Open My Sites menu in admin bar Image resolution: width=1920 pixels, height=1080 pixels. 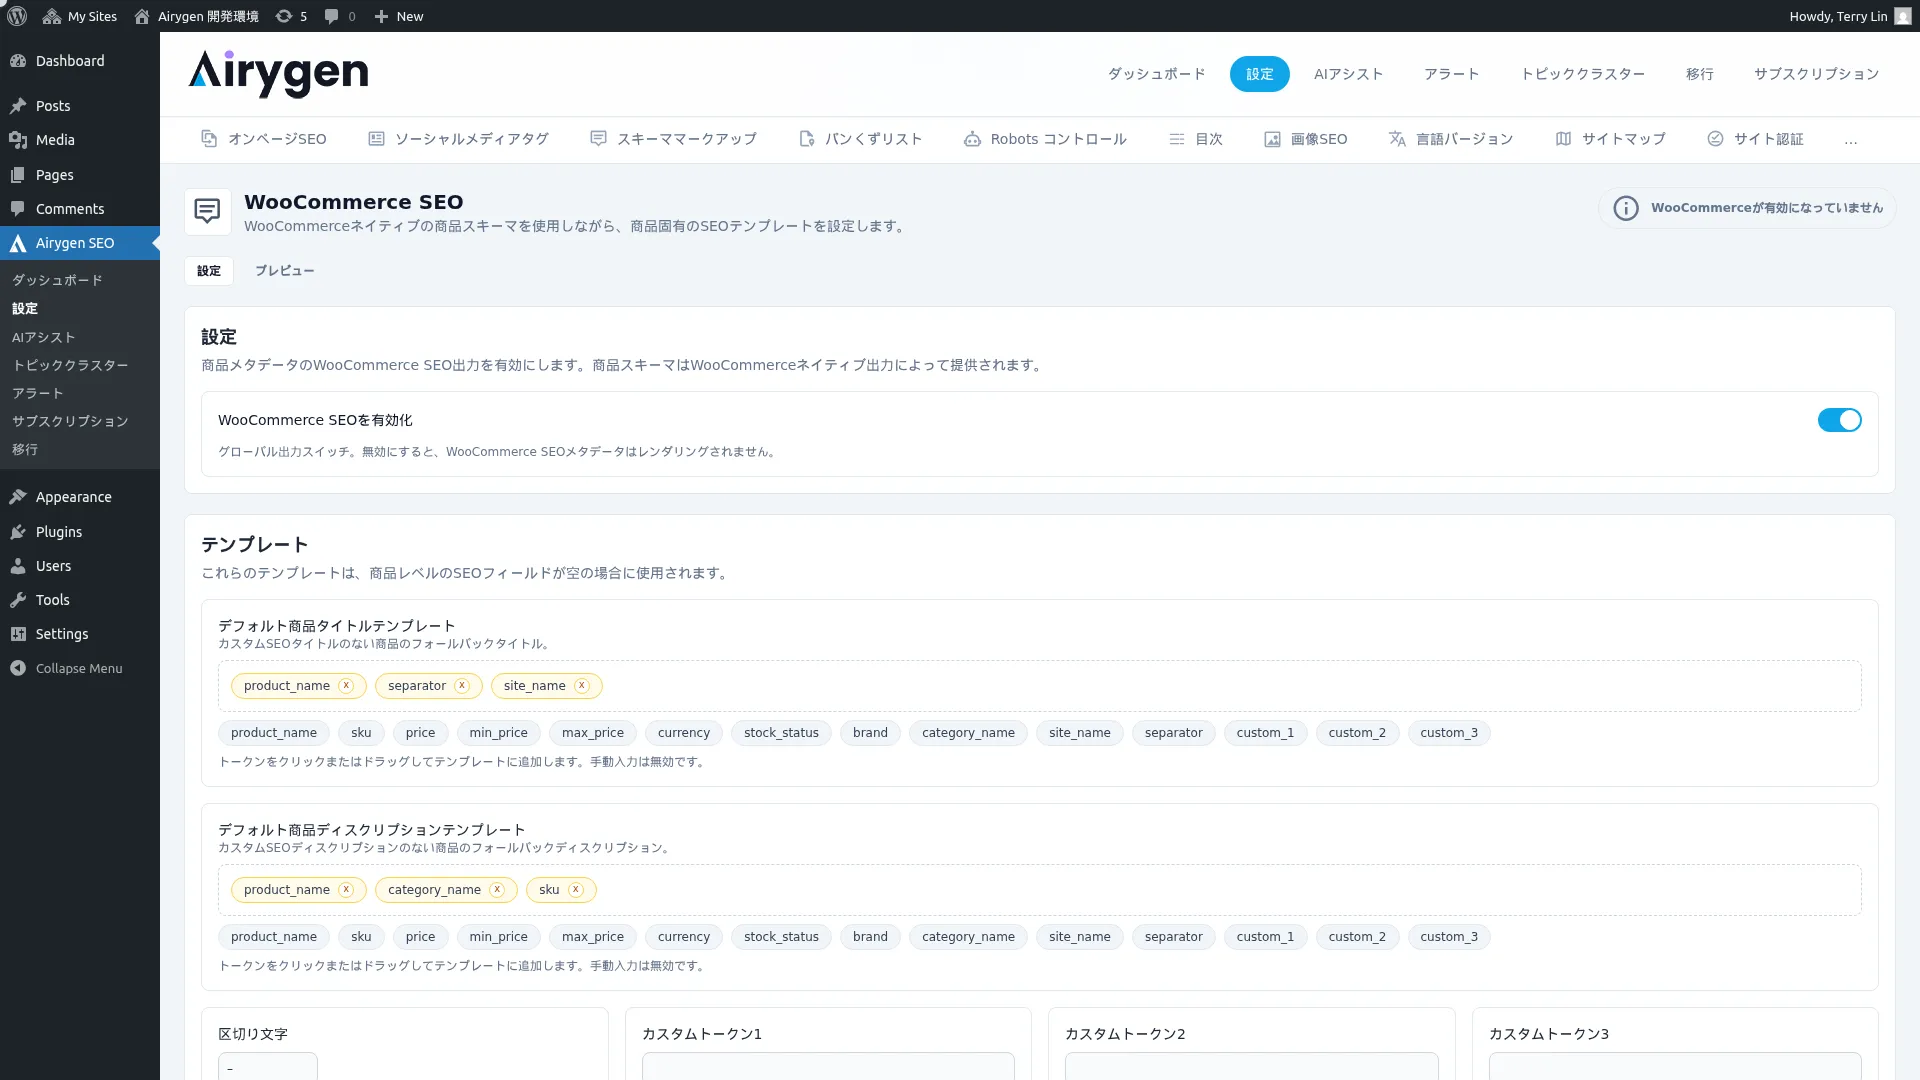(x=80, y=16)
